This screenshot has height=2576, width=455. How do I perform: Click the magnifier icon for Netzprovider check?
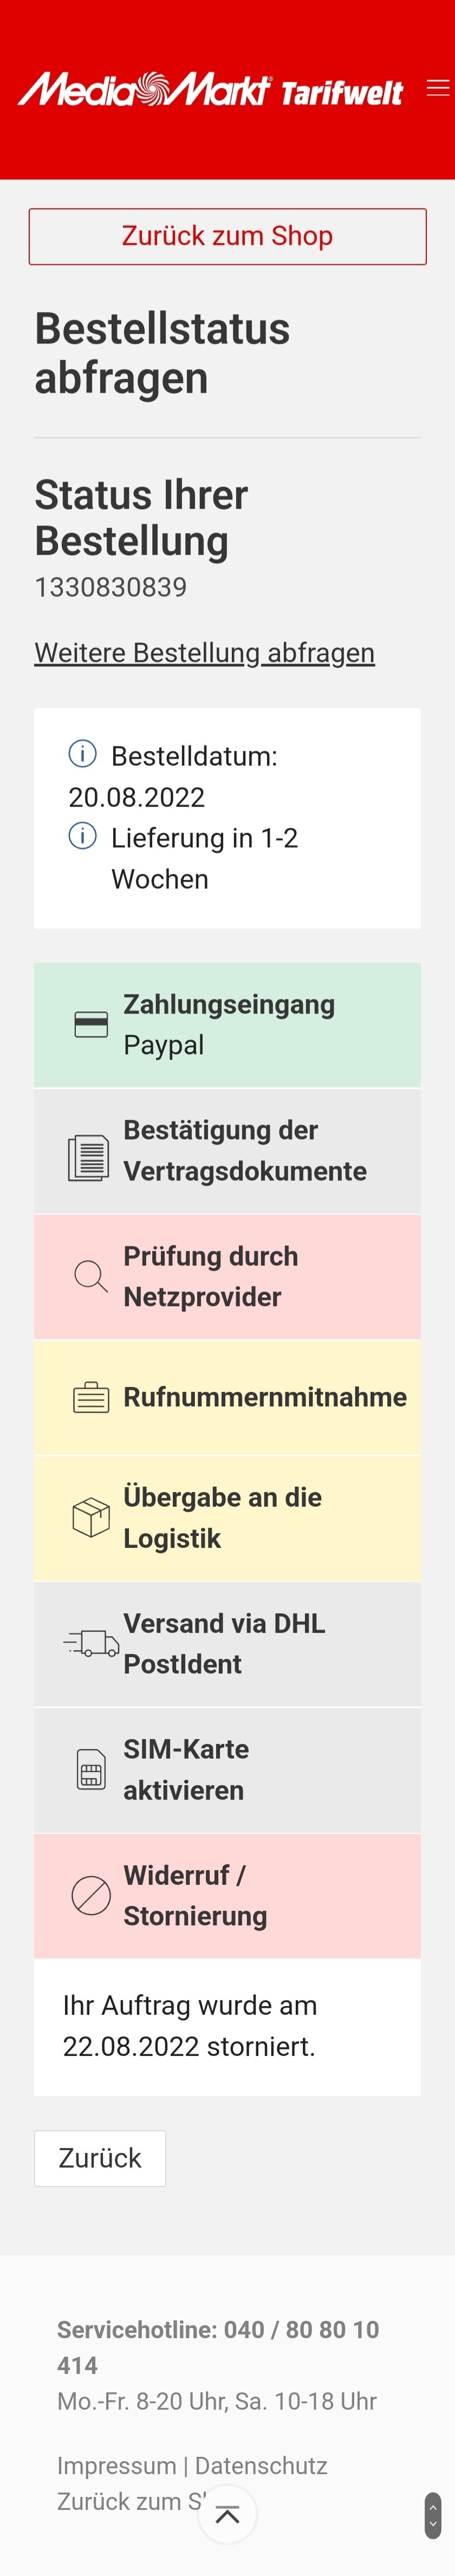(91, 1277)
